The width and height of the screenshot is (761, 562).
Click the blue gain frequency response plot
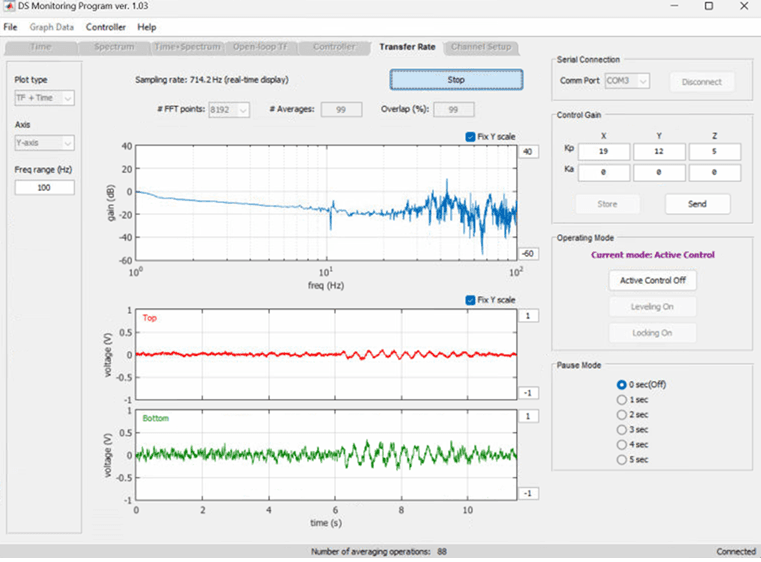tap(326, 203)
